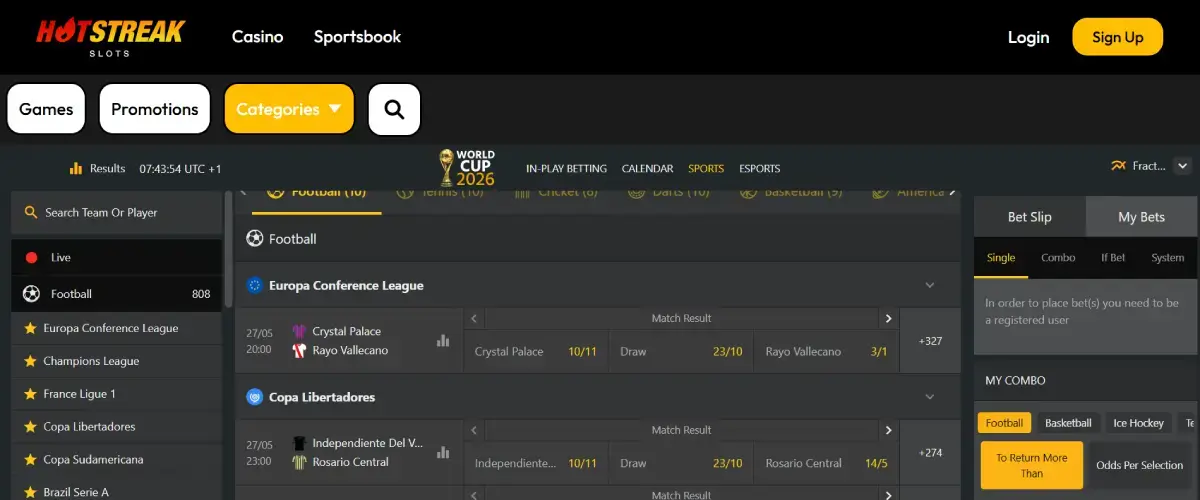Go to Sportsbook in top navigation
Viewport: 1200px width, 500px height.
(x=357, y=37)
